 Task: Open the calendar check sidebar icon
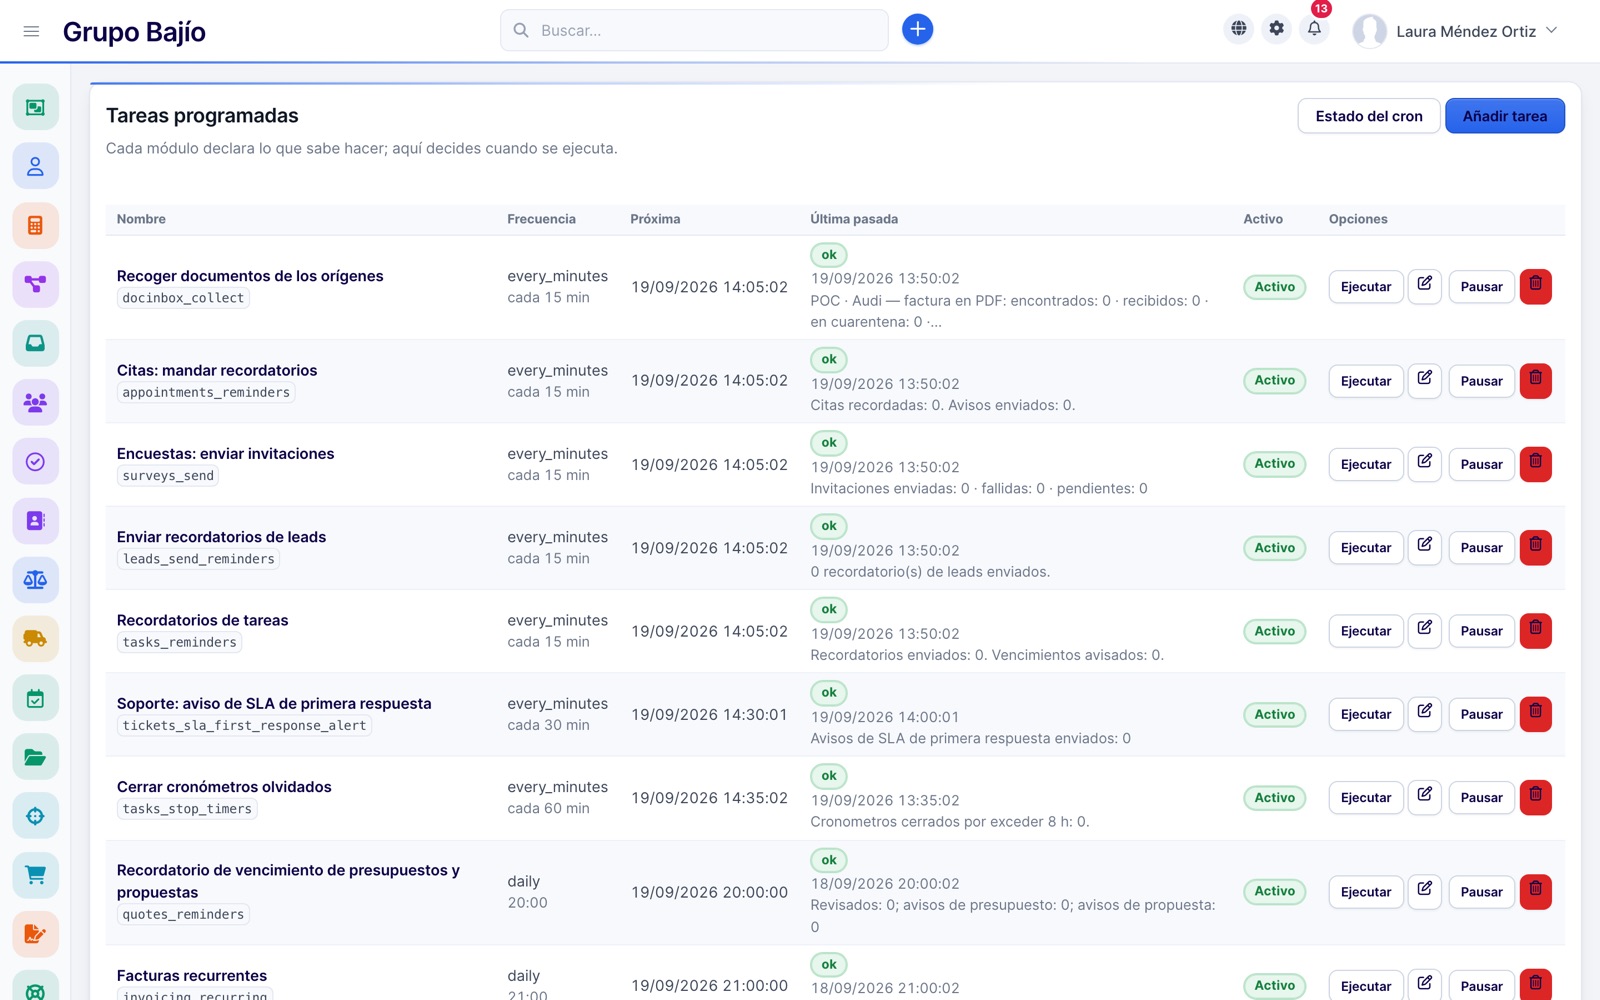[35, 698]
